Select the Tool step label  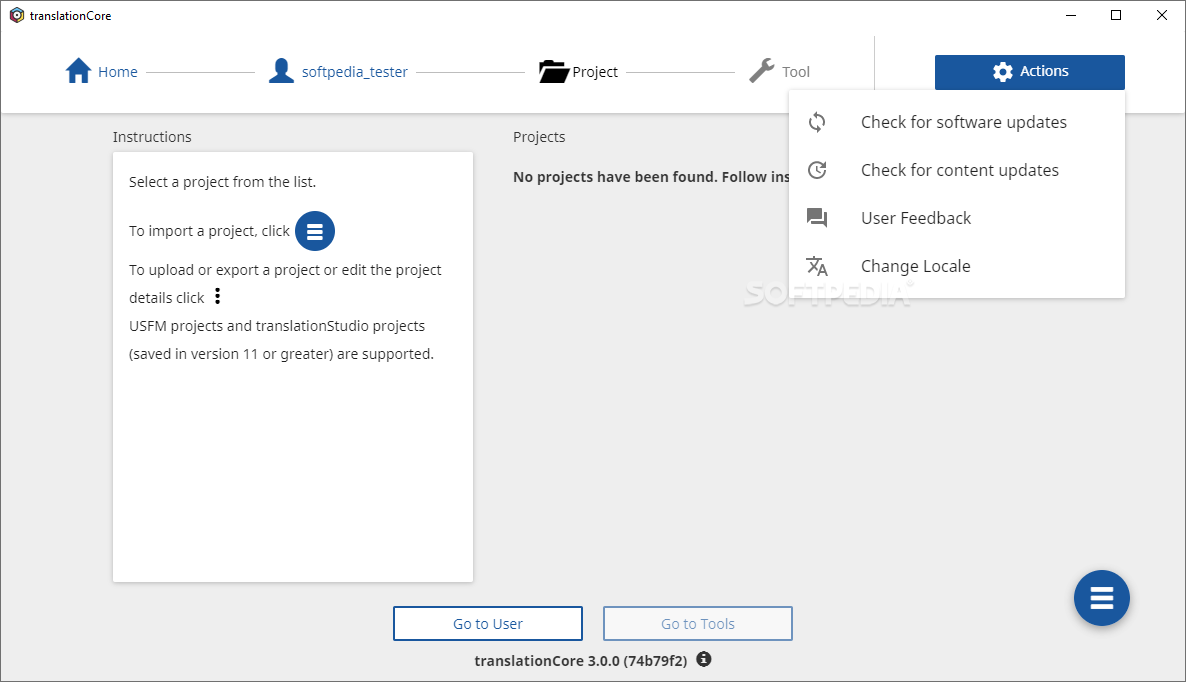pyautogui.click(x=796, y=72)
